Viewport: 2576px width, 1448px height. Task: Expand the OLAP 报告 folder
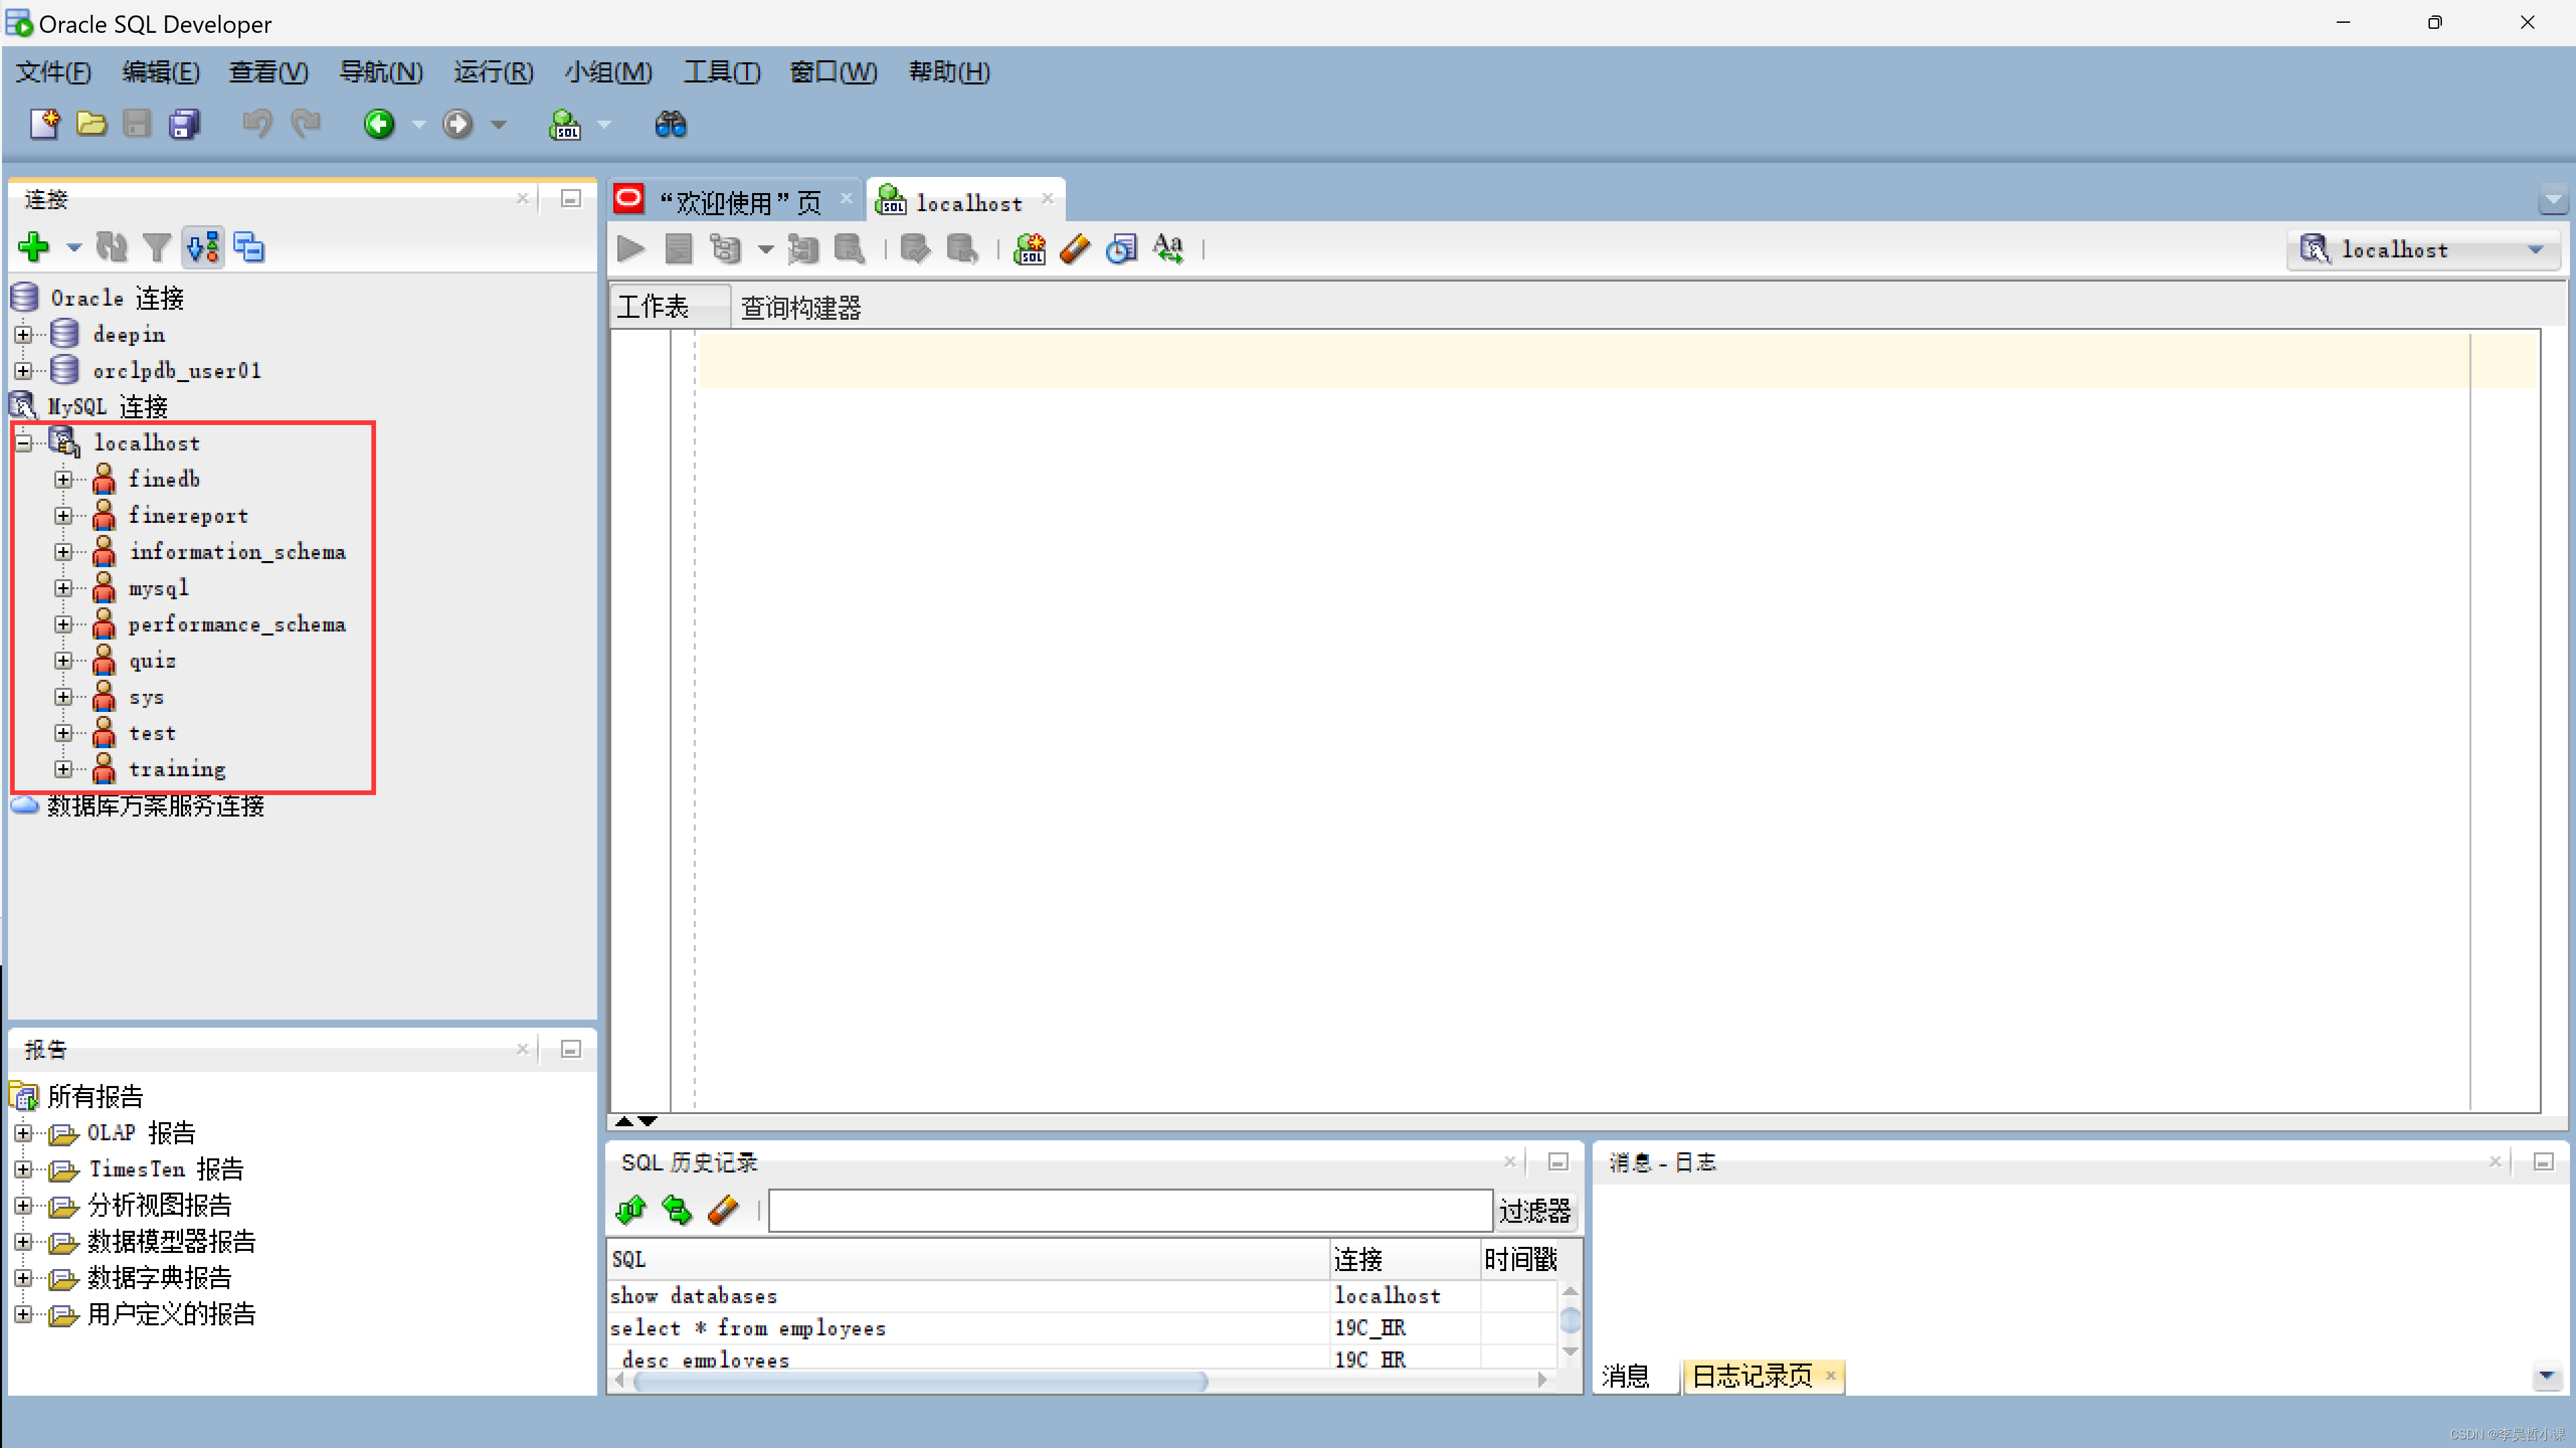coord(23,1133)
